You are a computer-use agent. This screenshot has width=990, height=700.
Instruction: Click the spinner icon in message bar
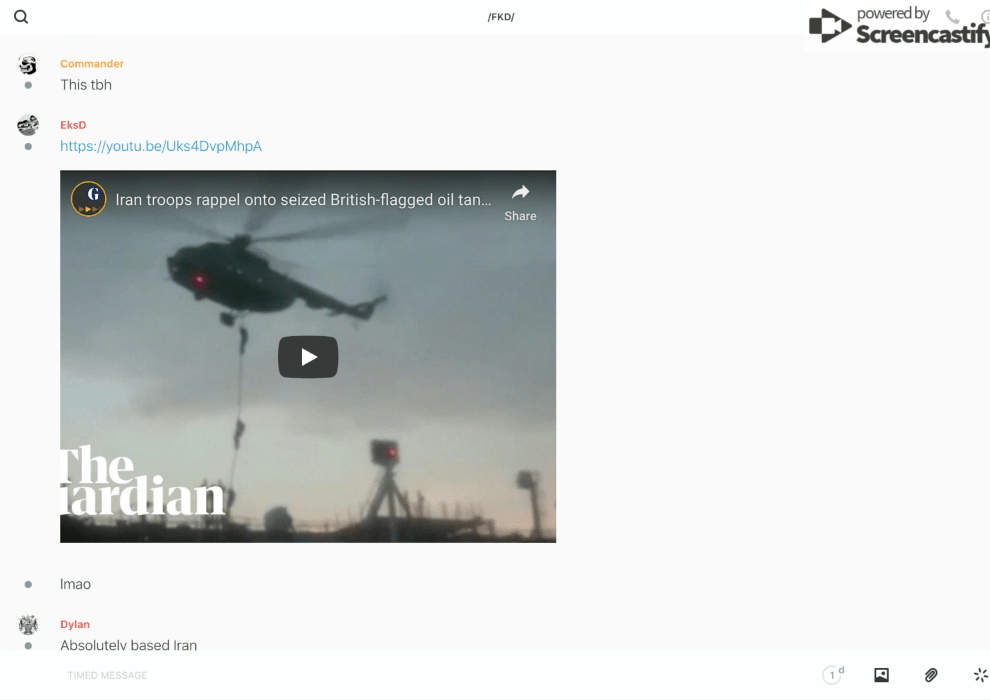[980, 675]
